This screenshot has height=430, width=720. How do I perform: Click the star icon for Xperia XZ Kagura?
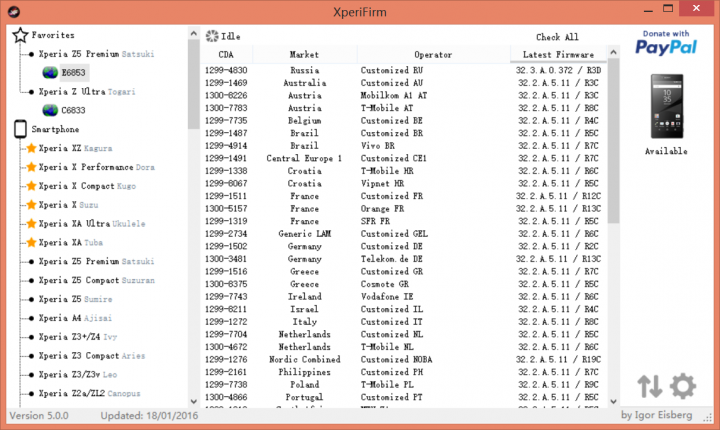(x=31, y=148)
